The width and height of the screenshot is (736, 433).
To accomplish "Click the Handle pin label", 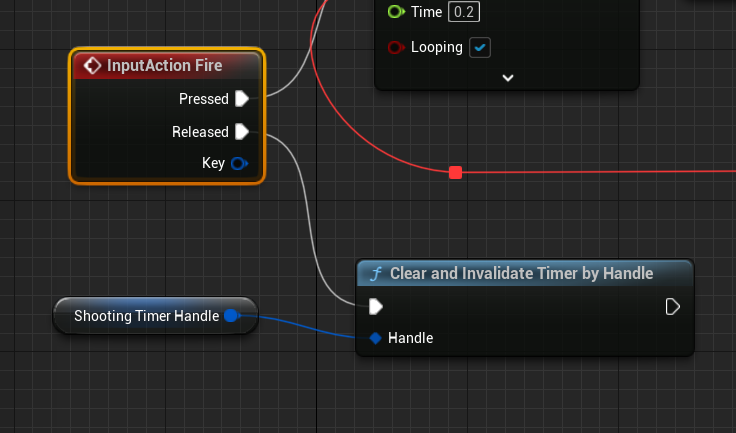I will [x=411, y=338].
